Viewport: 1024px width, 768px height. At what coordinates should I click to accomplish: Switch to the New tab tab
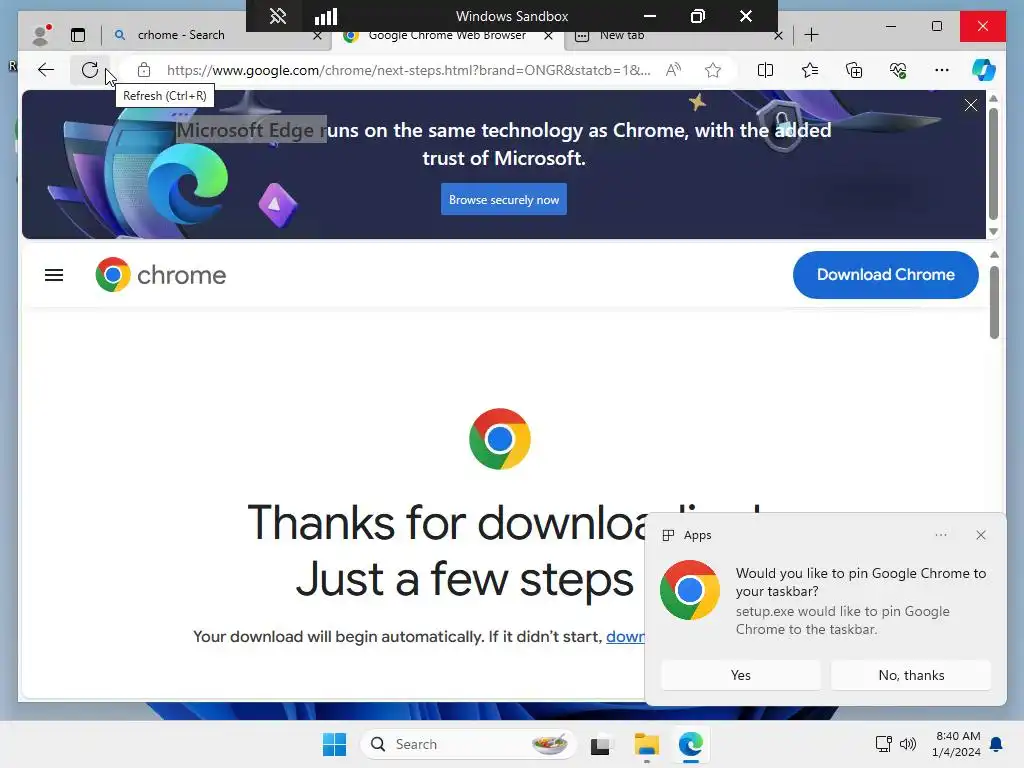pos(622,36)
